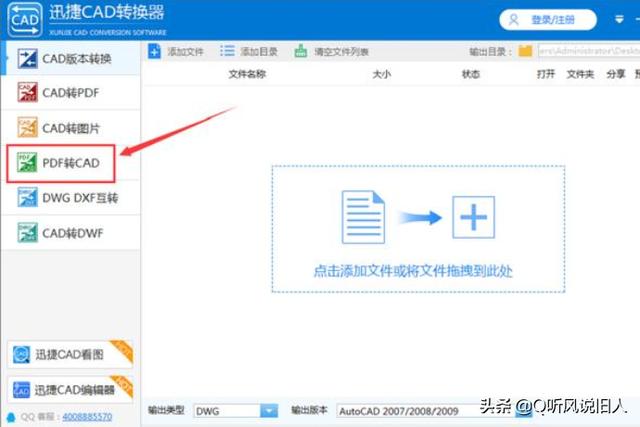Launch 迅捷CAD编辑器 editor
640x427 pixels.
coord(70,389)
